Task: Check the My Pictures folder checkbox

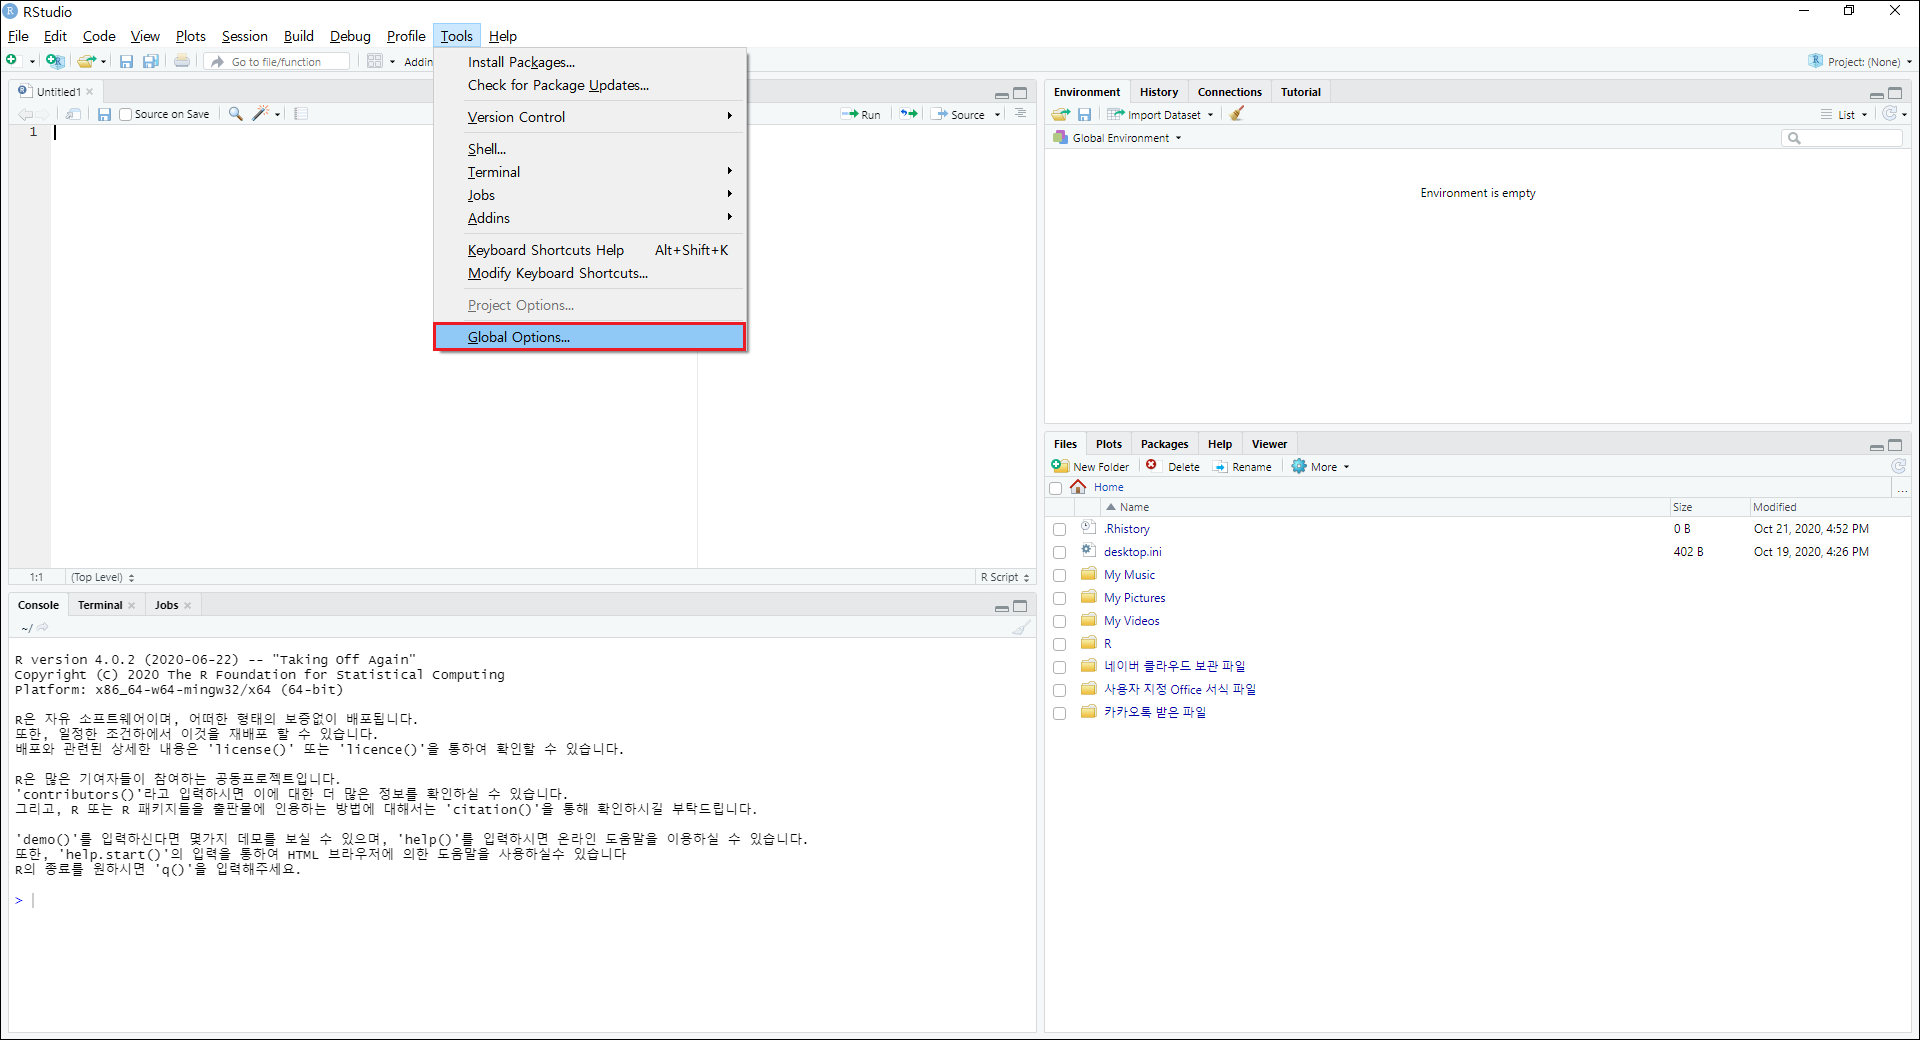Action: tap(1059, 598)
